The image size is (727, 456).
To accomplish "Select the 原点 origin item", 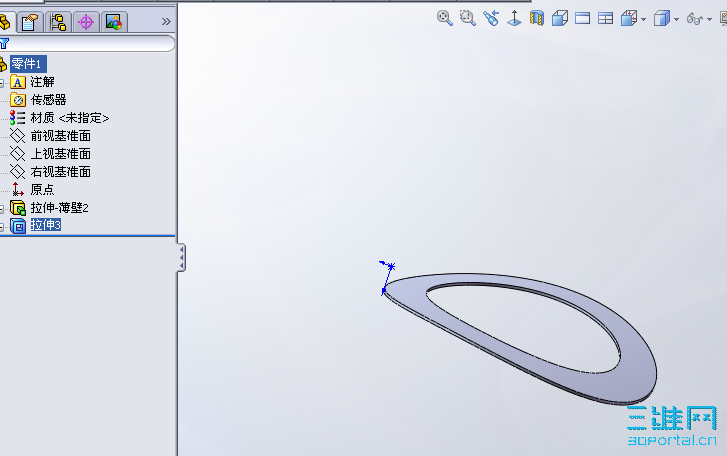I will pos(42,190).
